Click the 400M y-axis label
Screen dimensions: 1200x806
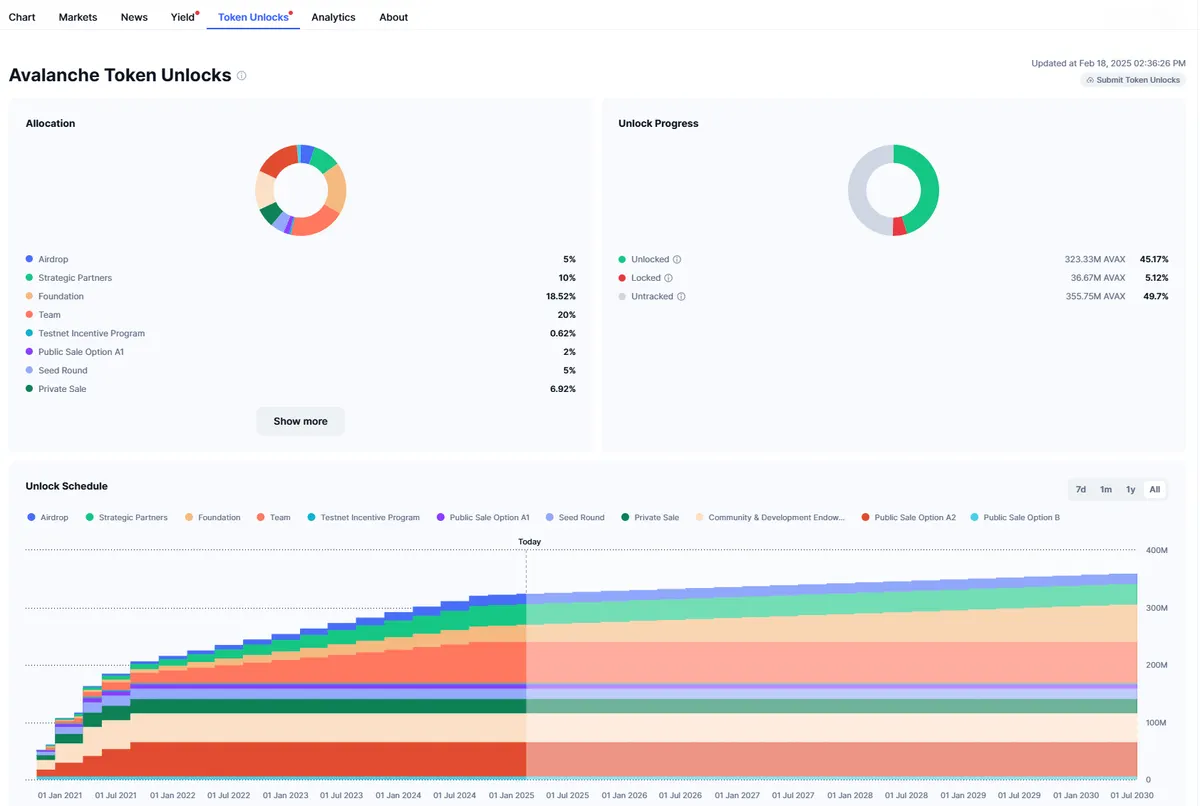point(1156,550)
